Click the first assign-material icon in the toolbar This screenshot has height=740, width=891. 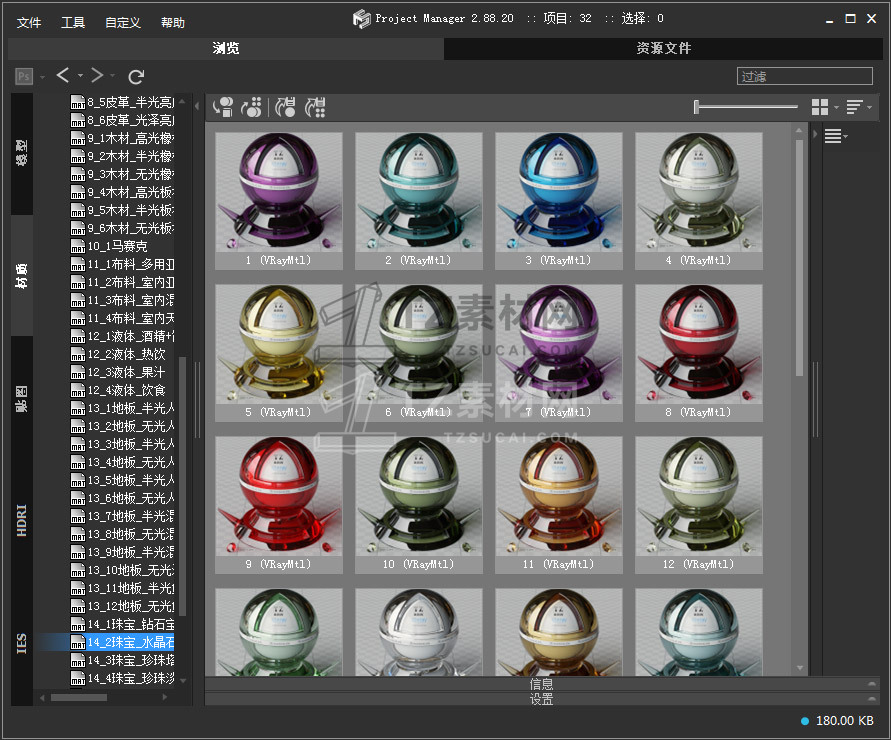pos(224,107)
